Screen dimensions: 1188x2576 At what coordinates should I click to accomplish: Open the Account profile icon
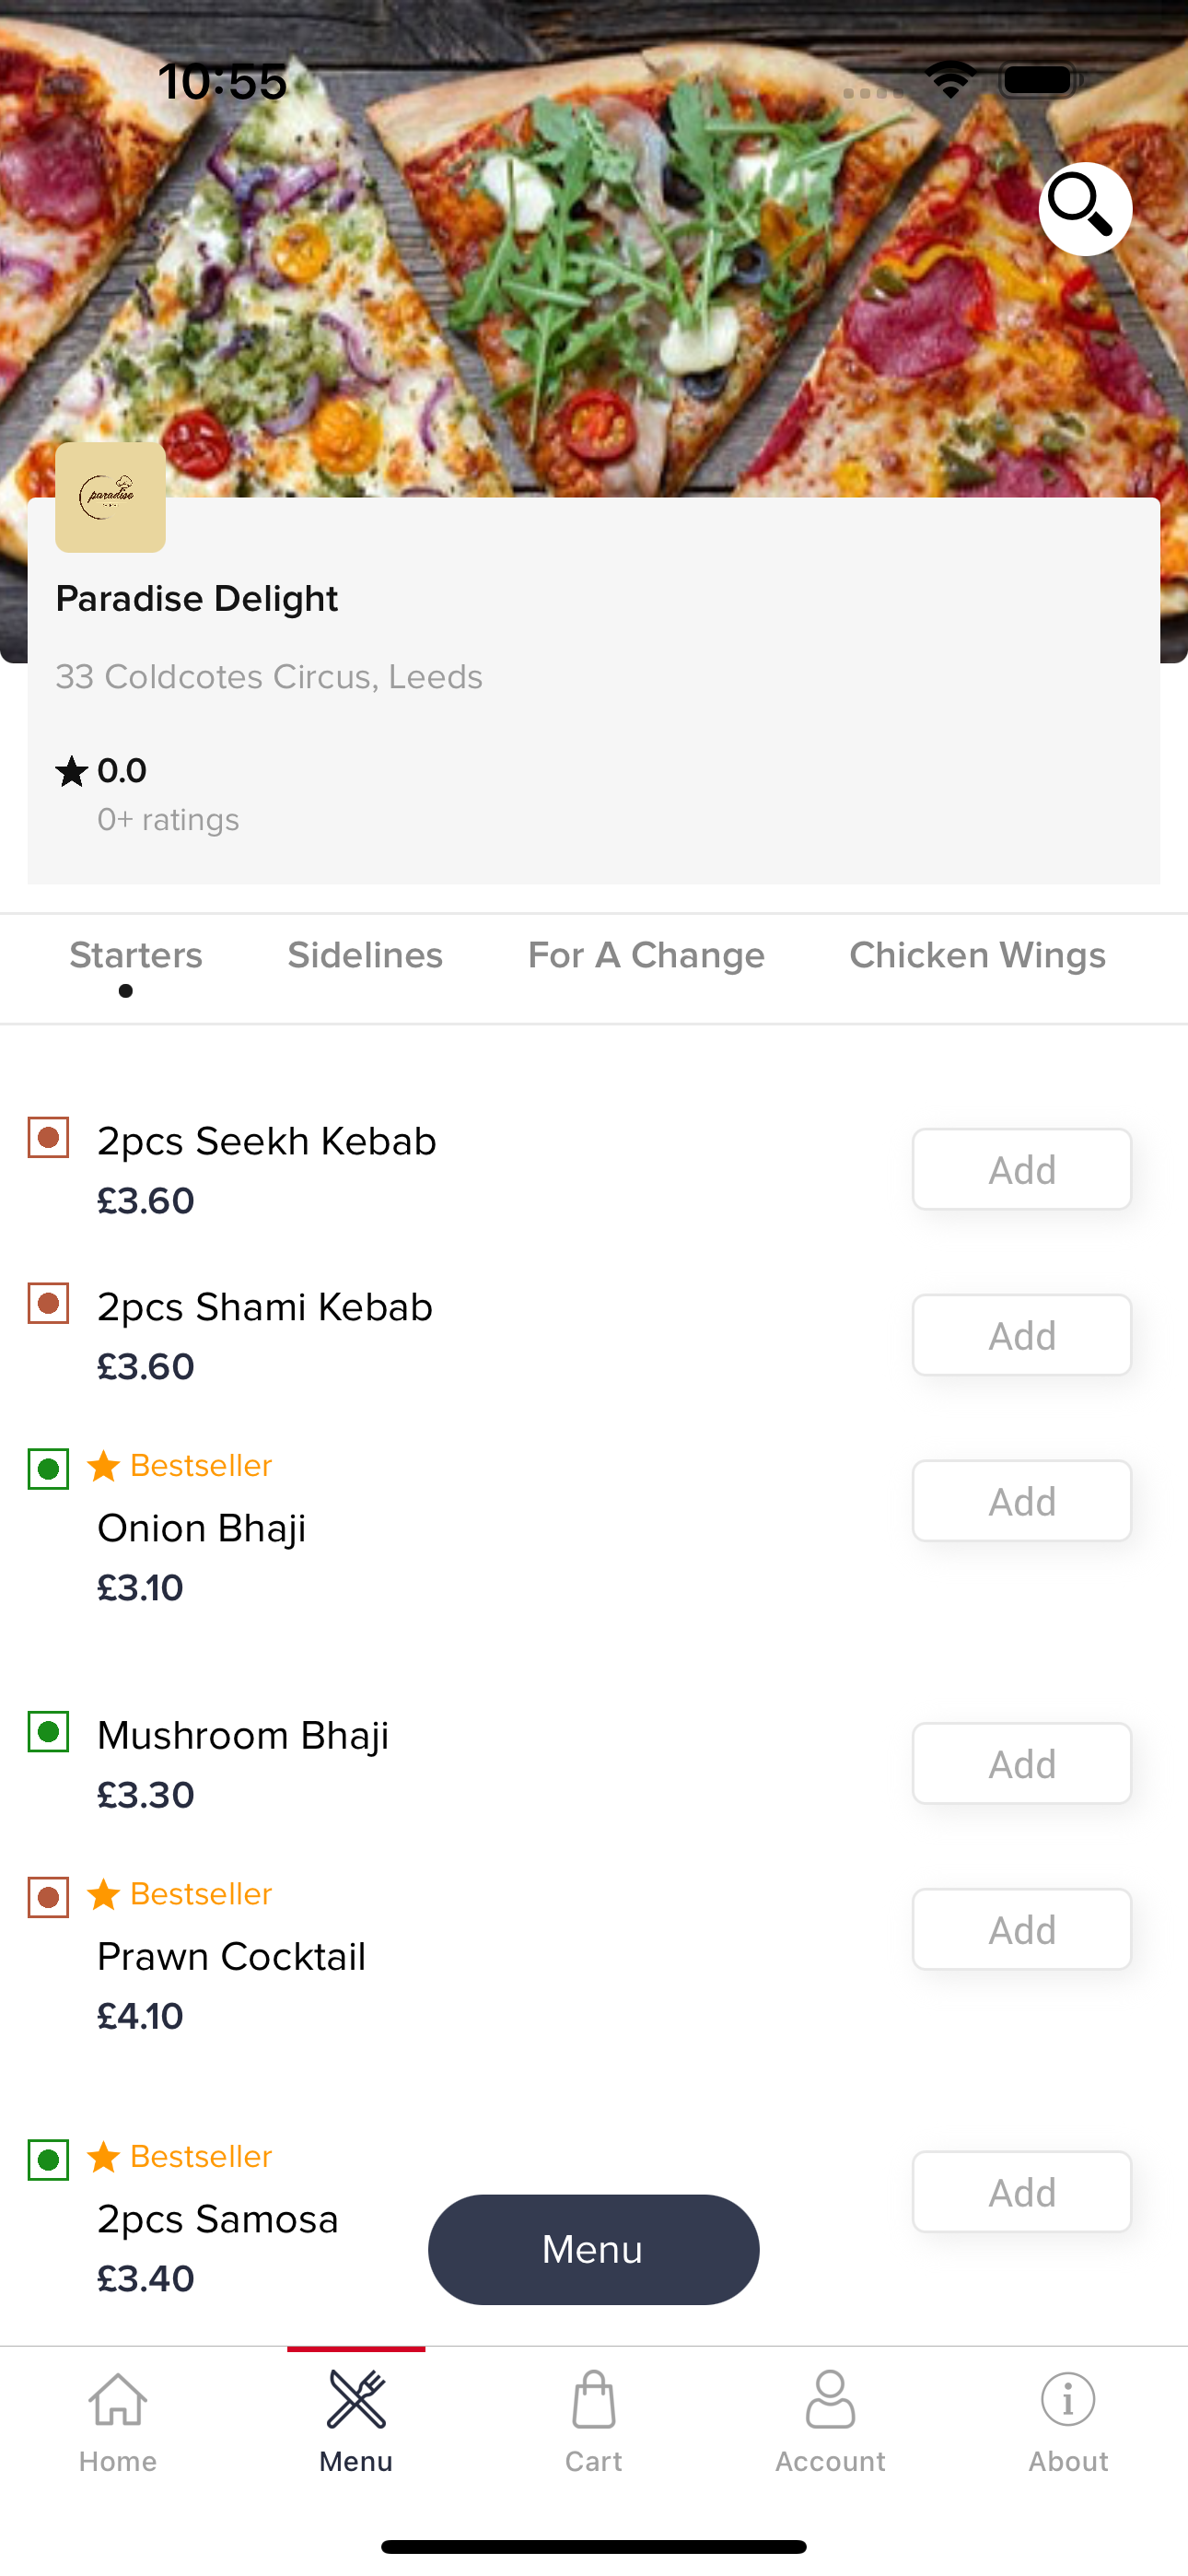[x=830, y=2399]
